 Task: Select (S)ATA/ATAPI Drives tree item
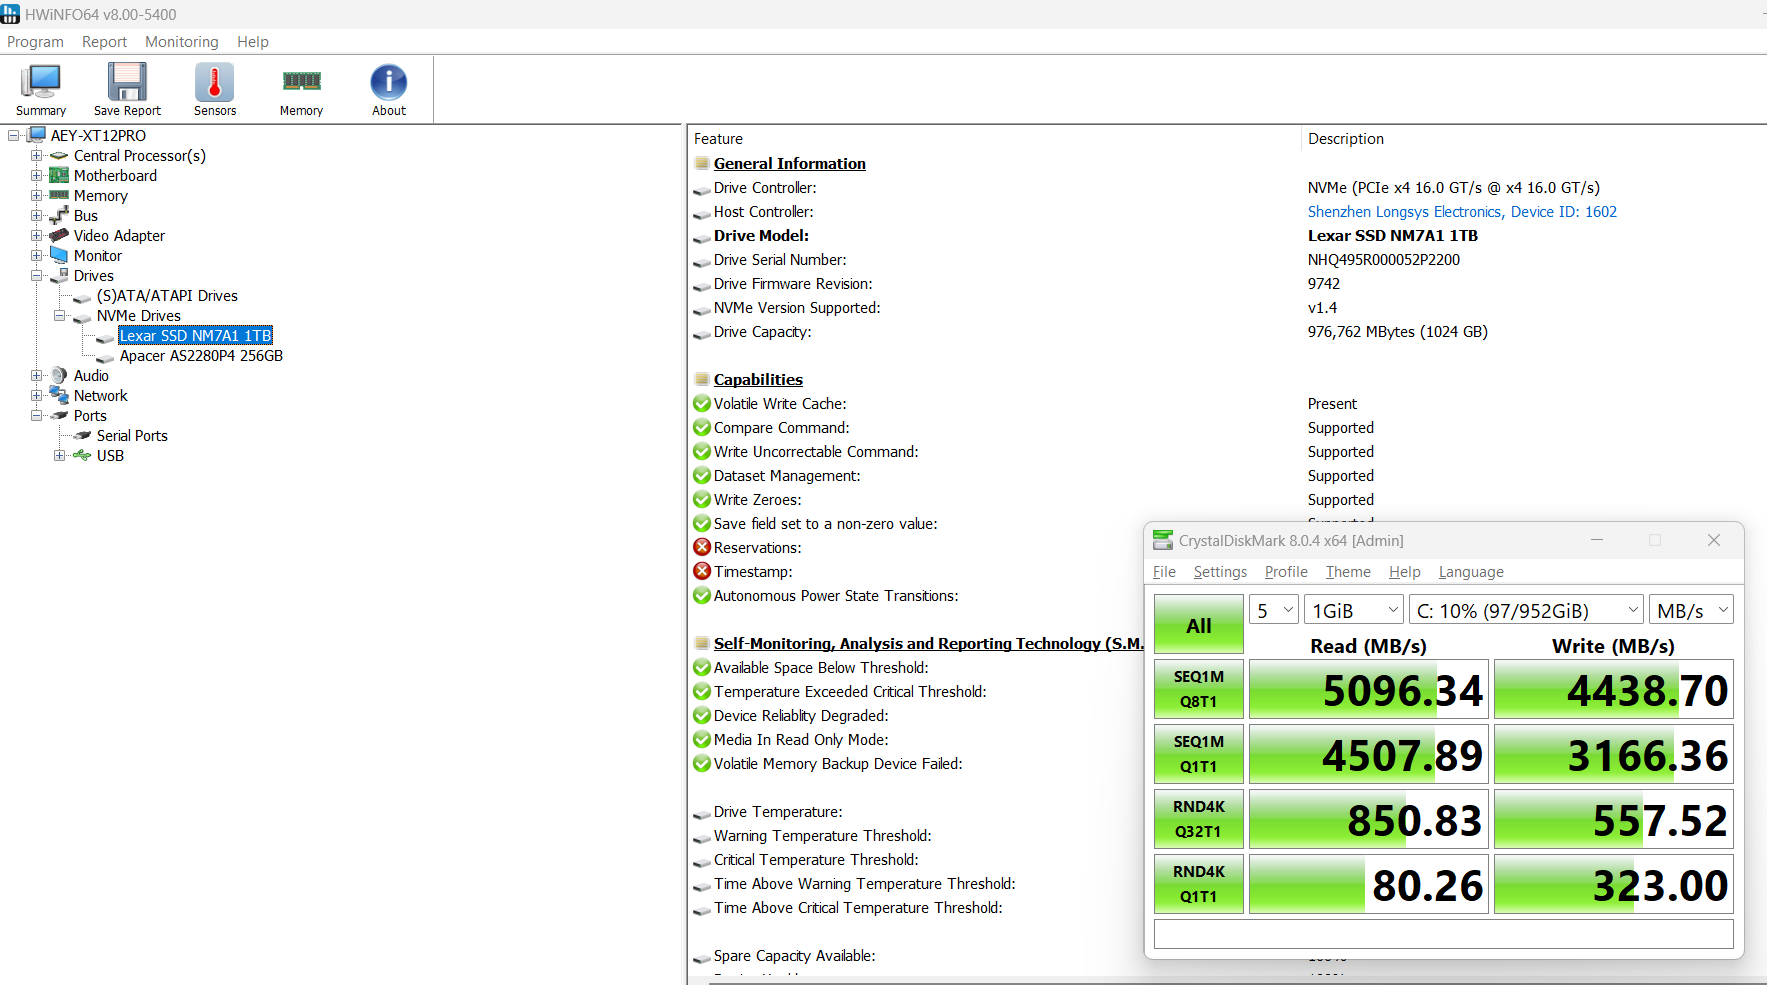click(167, 296)
